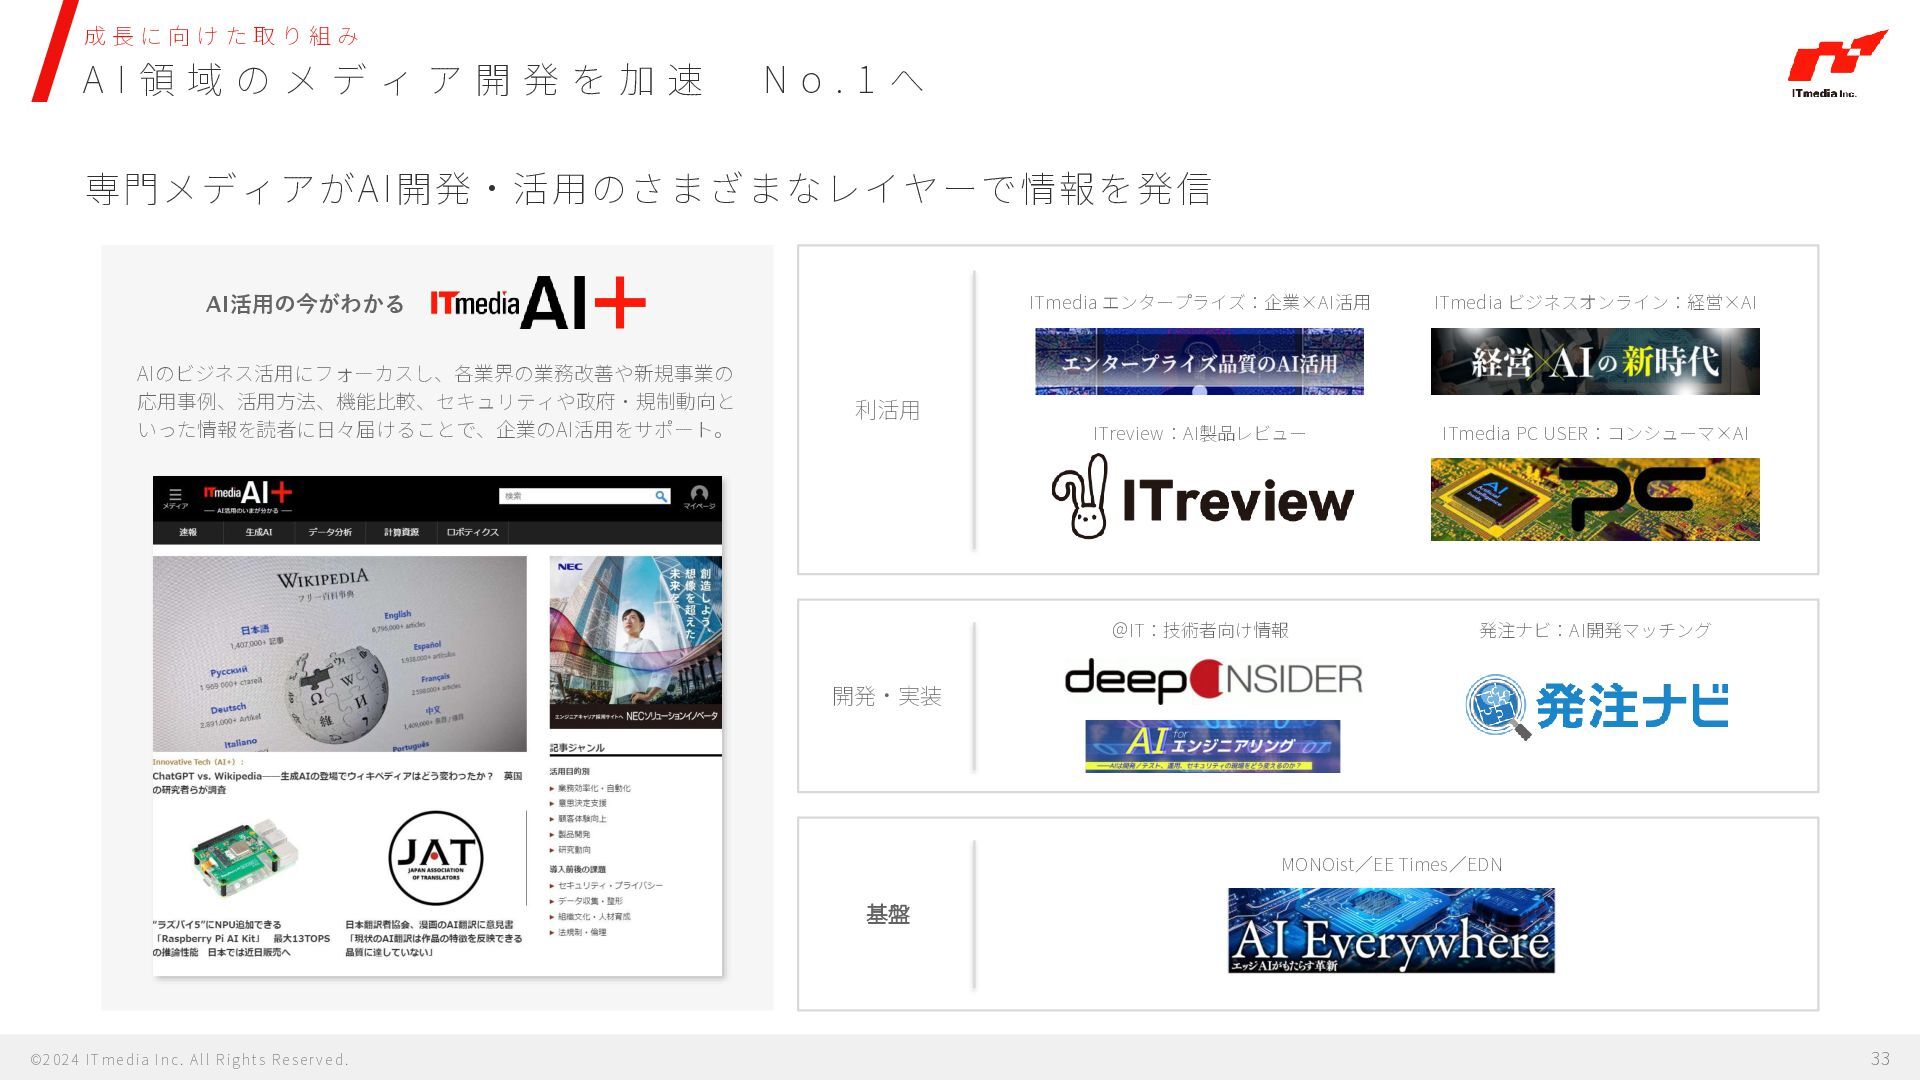Click Innovative Tech (AI+) category label
The image size is (1920, 1080).
[198, 762]
